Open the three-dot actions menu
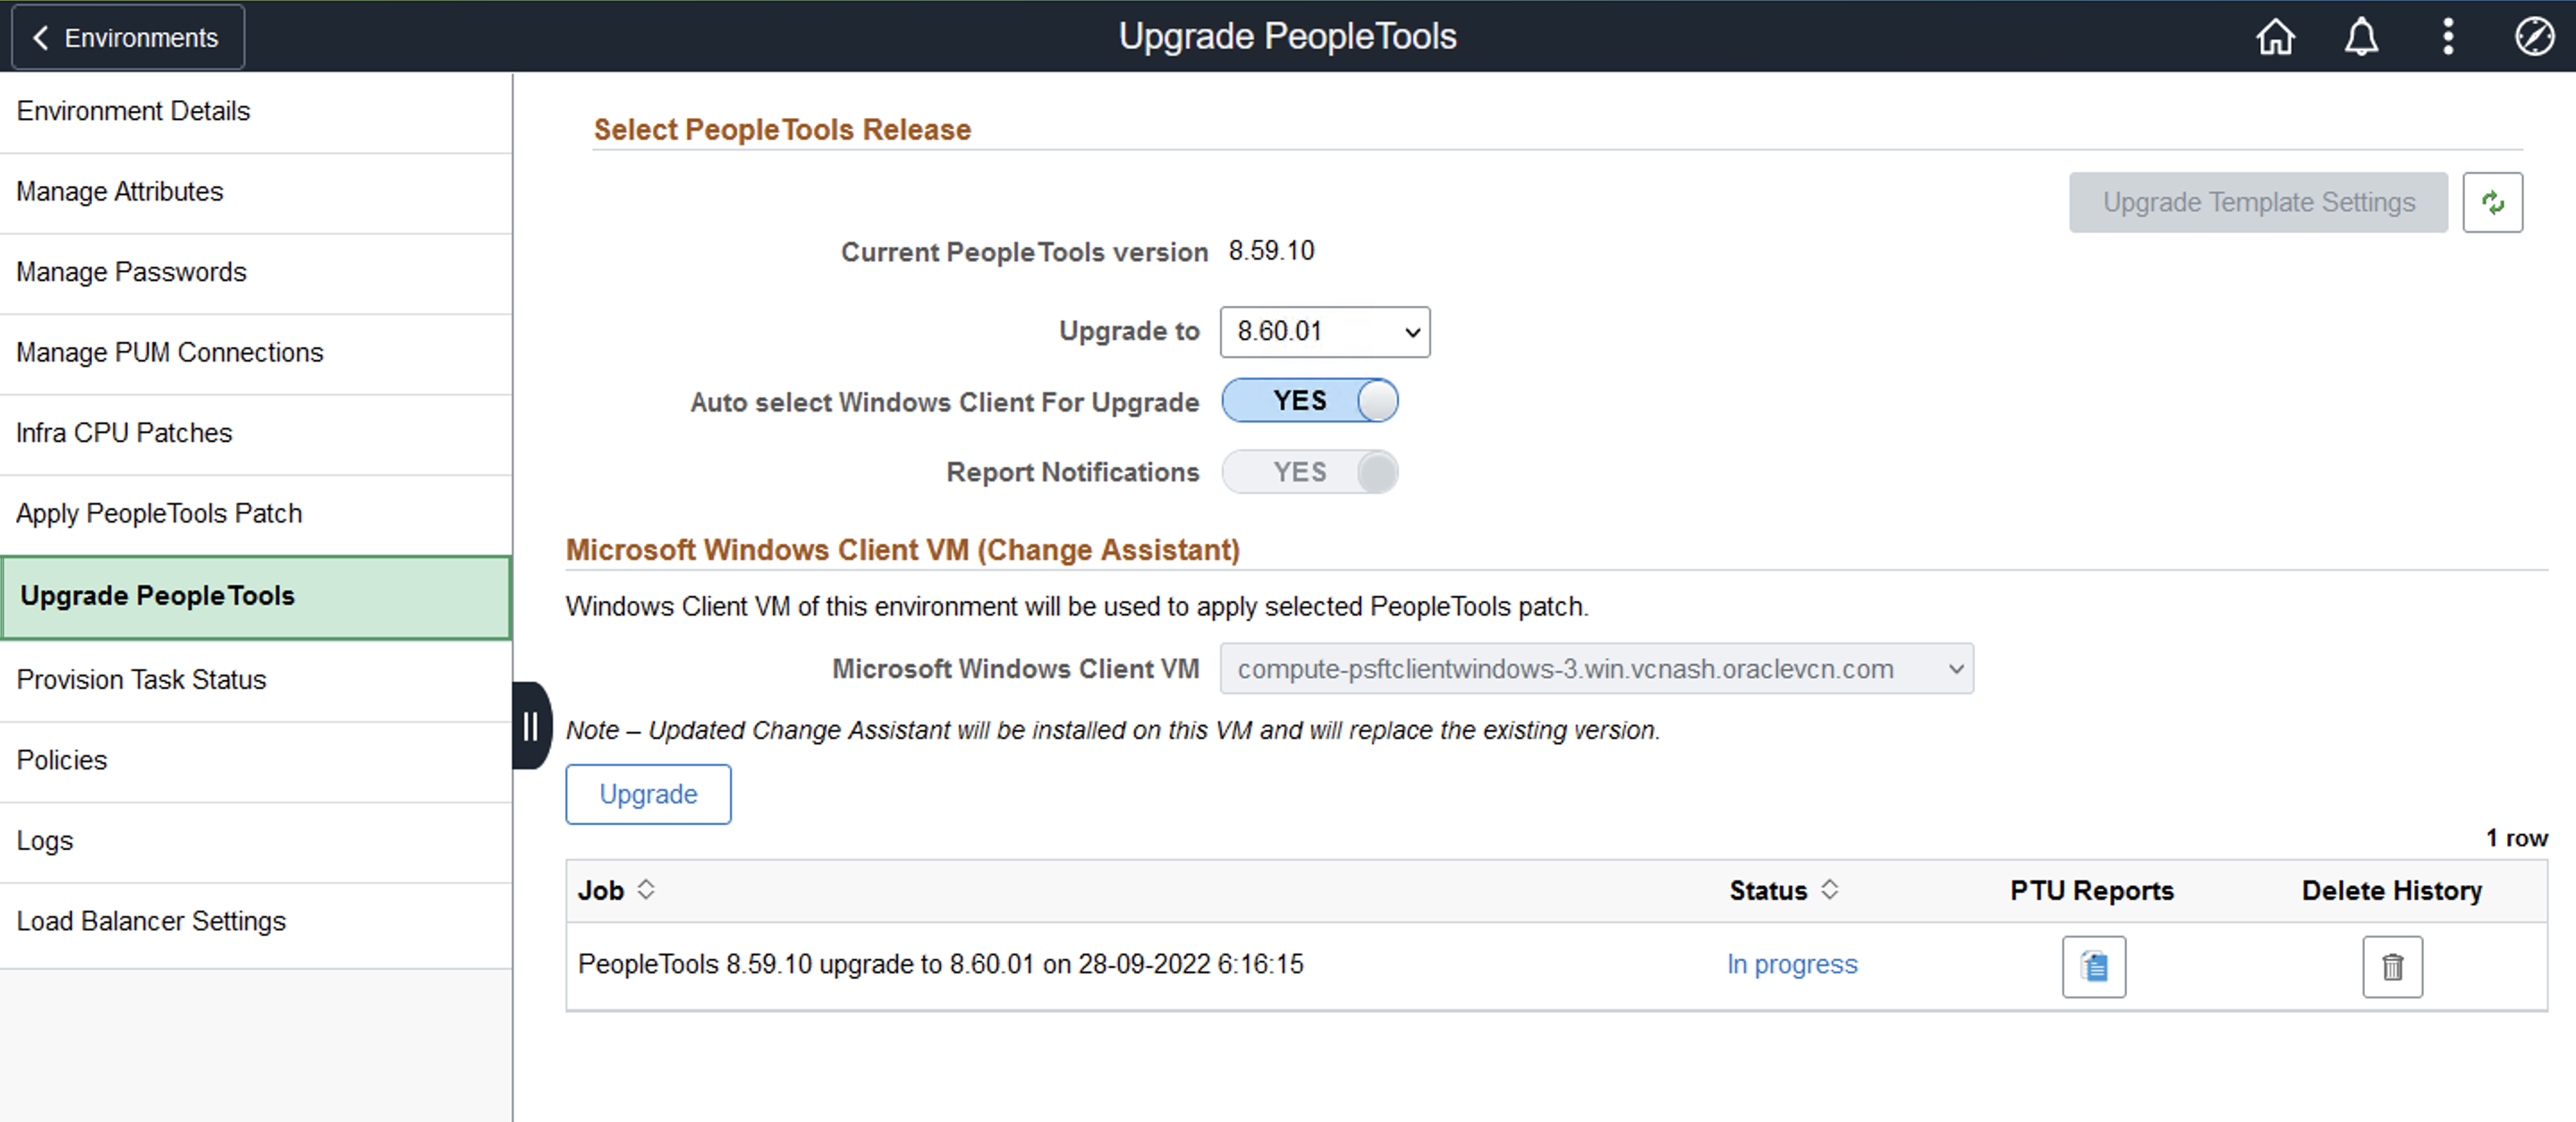Screen dimensions: 2576x1122 pyautogui.click(x=2447, y=37)
